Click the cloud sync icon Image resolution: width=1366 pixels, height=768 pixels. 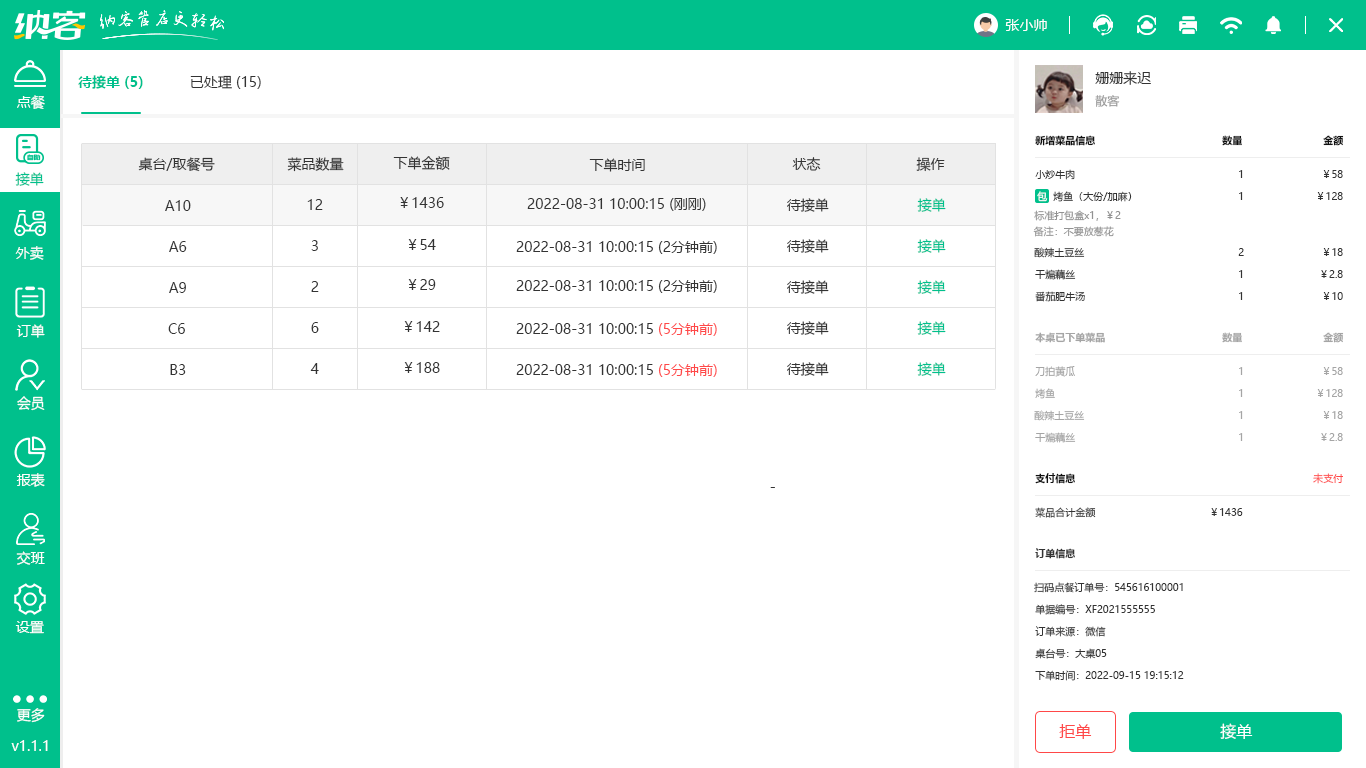[1146, 25]
